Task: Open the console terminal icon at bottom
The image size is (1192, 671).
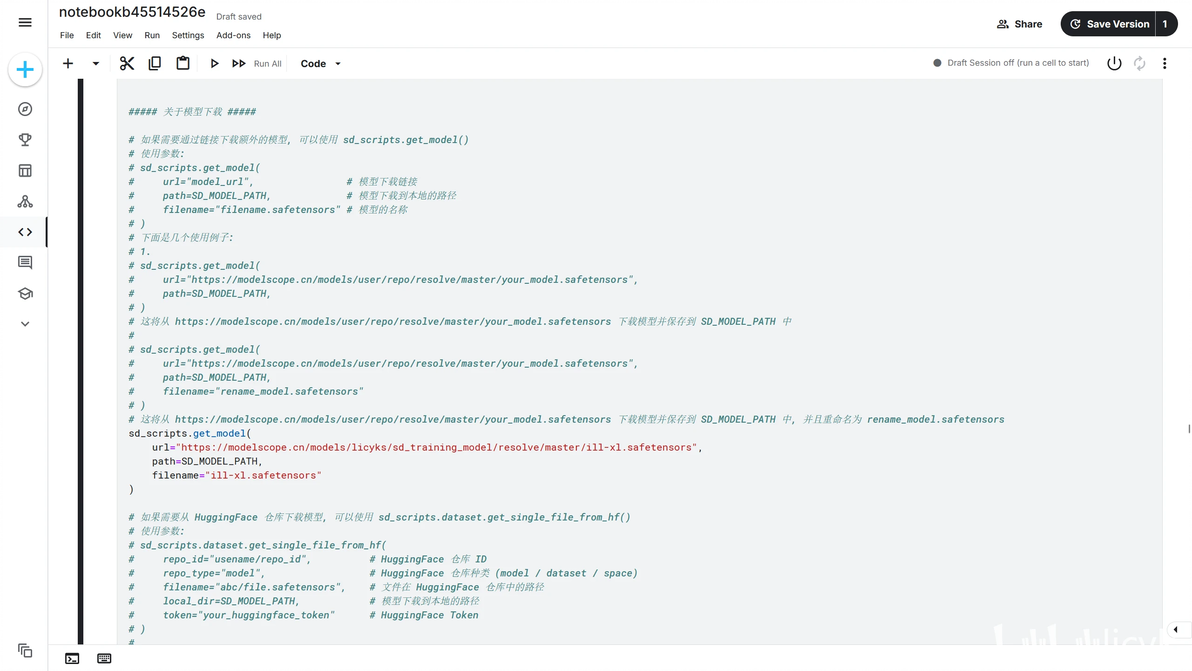Action: [72, 658]
